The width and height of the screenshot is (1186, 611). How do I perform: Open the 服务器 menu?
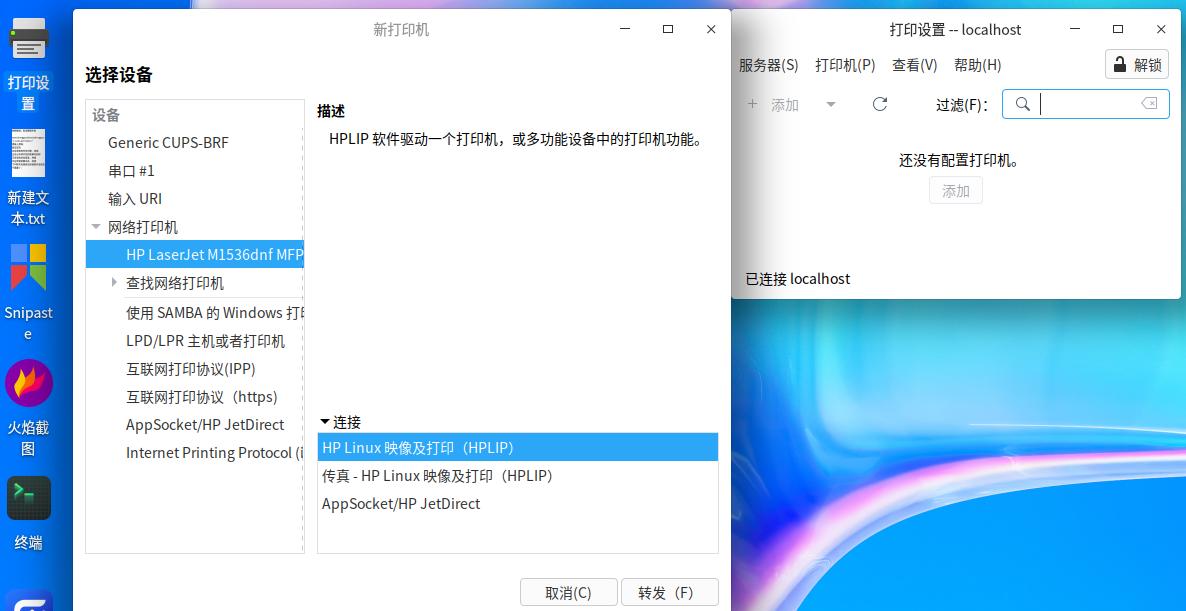767,65
